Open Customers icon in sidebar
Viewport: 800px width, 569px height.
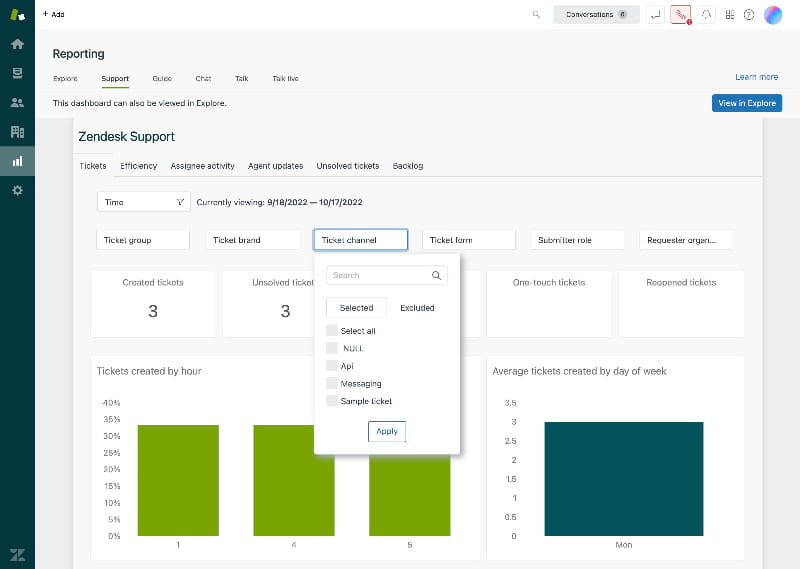point(17,102)
